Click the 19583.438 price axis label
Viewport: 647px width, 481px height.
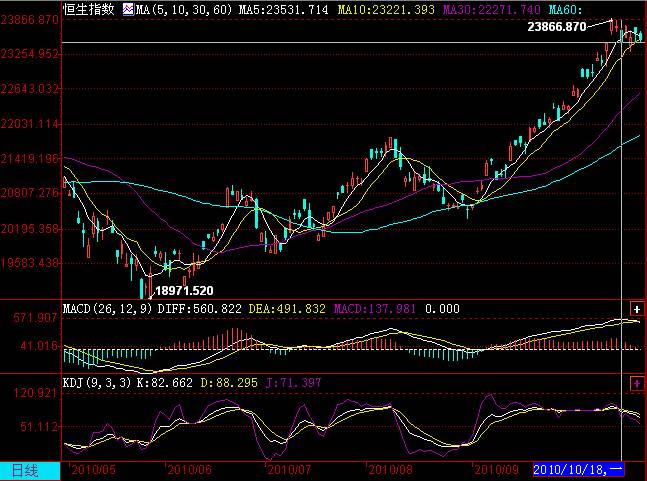click(30, 263)
